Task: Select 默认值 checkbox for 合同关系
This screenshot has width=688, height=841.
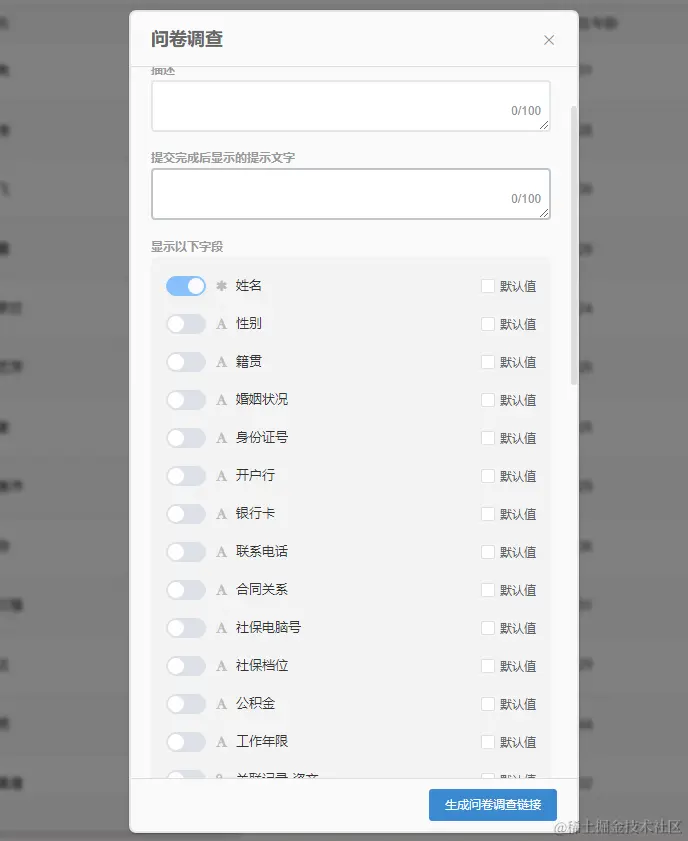Action: [x=488, y=590]
